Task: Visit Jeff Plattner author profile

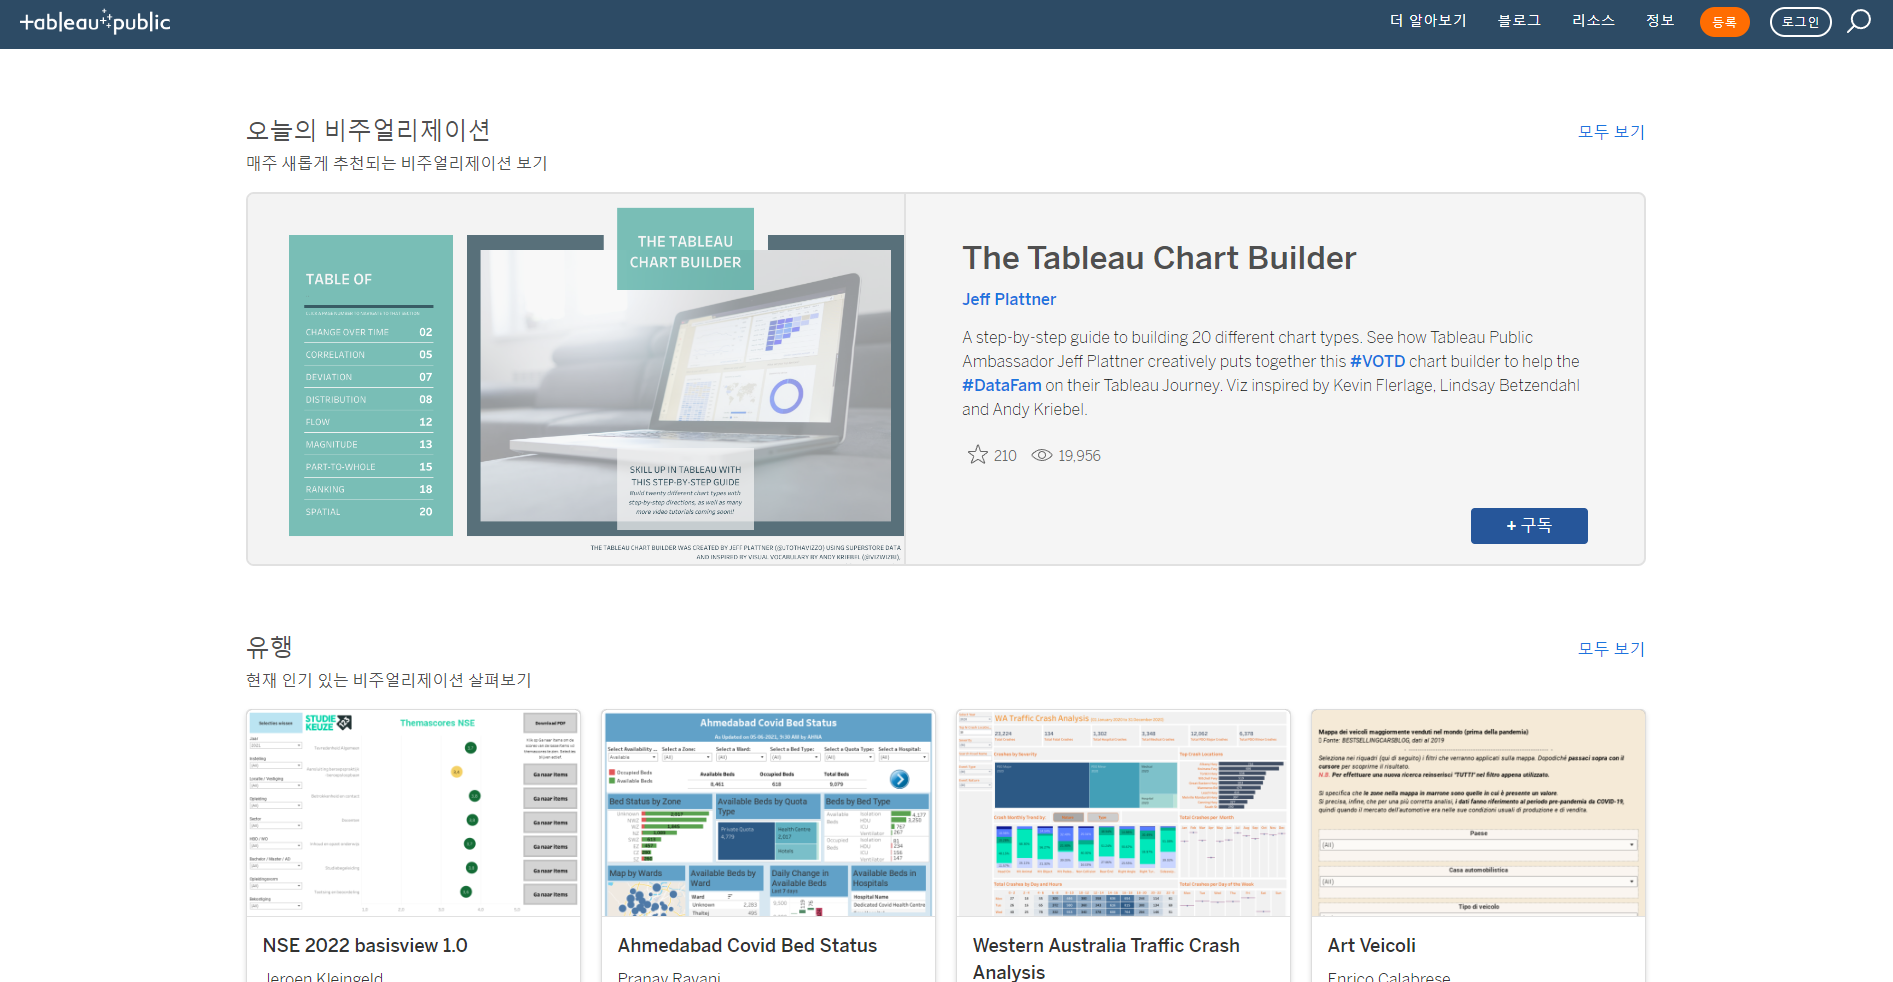Action: point(1009,299)
